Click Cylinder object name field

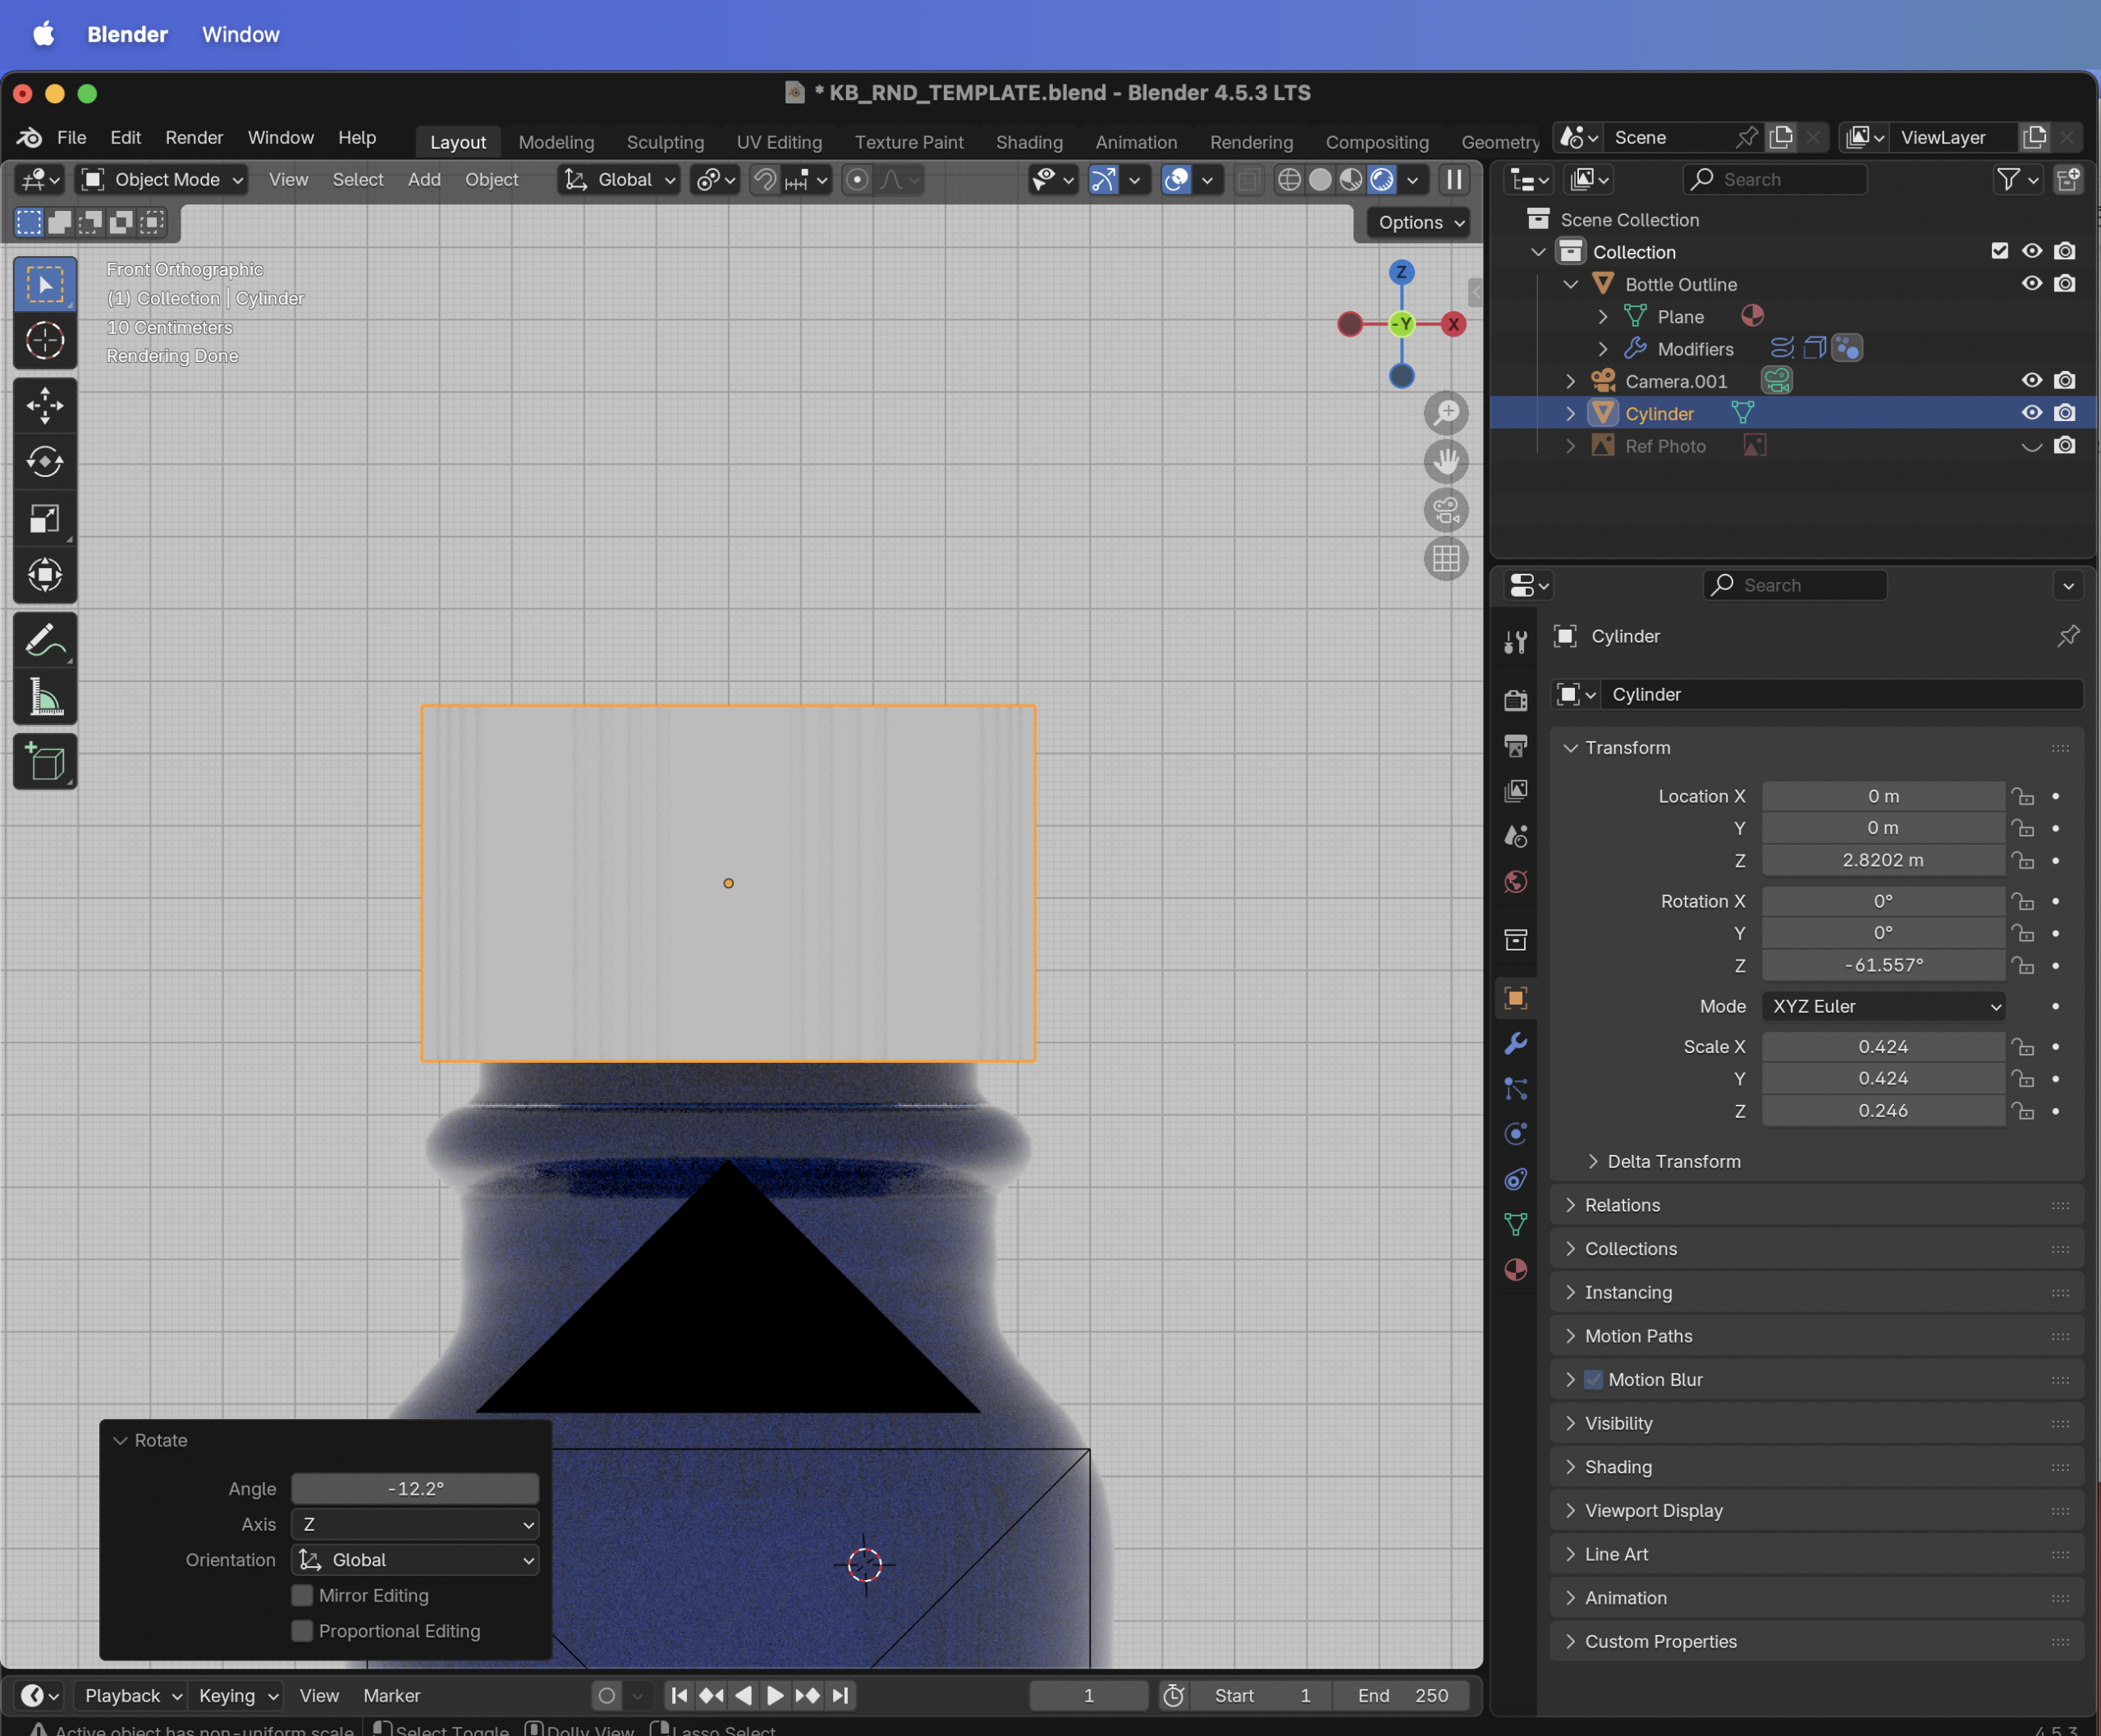tap(1842, 694)
